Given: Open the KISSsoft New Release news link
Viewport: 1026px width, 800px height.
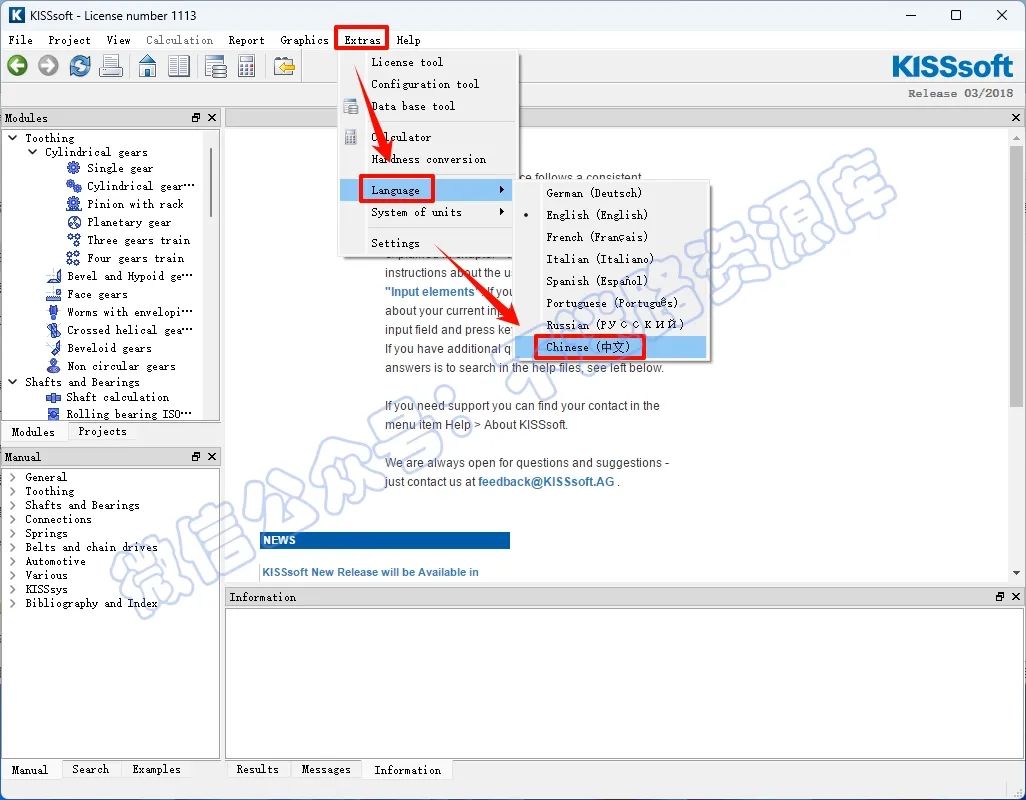Looking at the screenshot, I should coord(370,572).
